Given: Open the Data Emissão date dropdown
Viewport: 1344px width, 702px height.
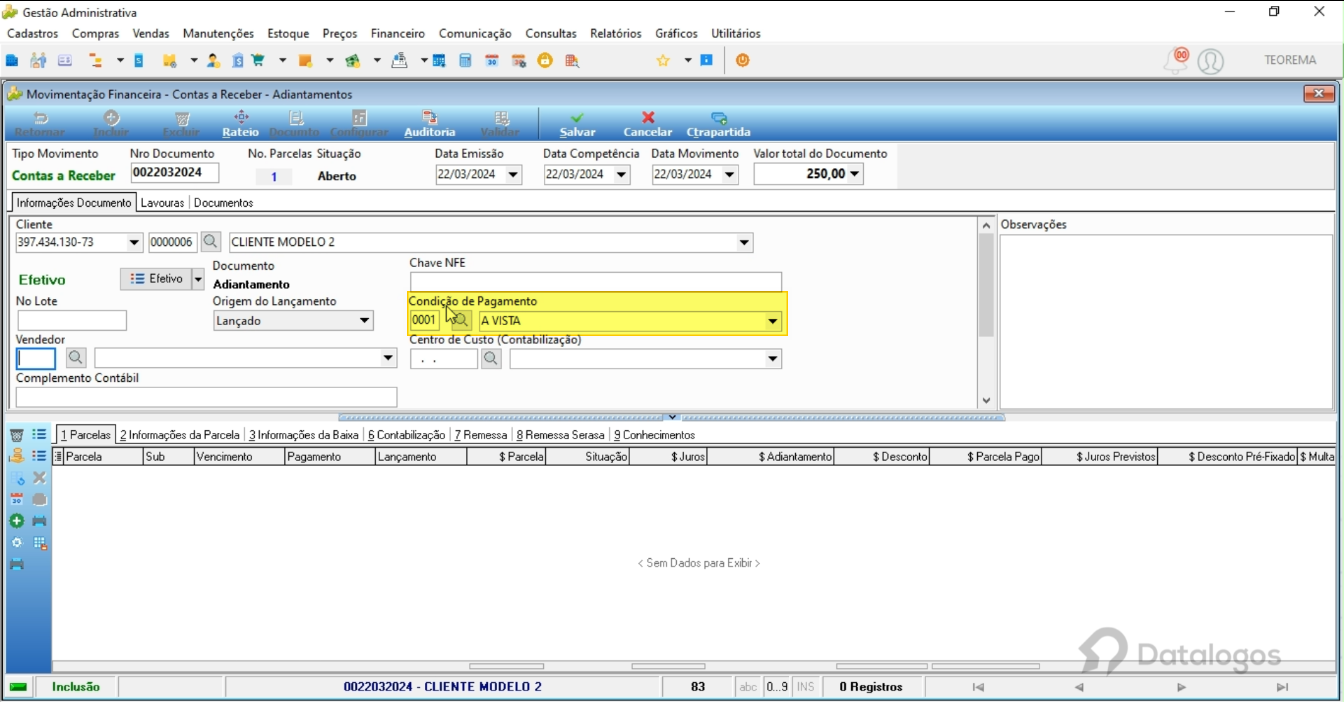Looking at the screenshot, I should [513, 174].
